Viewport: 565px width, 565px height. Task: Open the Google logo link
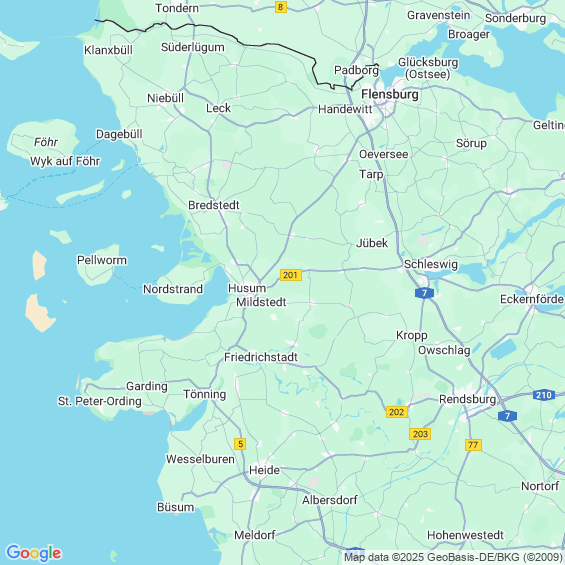coord(34,553)
